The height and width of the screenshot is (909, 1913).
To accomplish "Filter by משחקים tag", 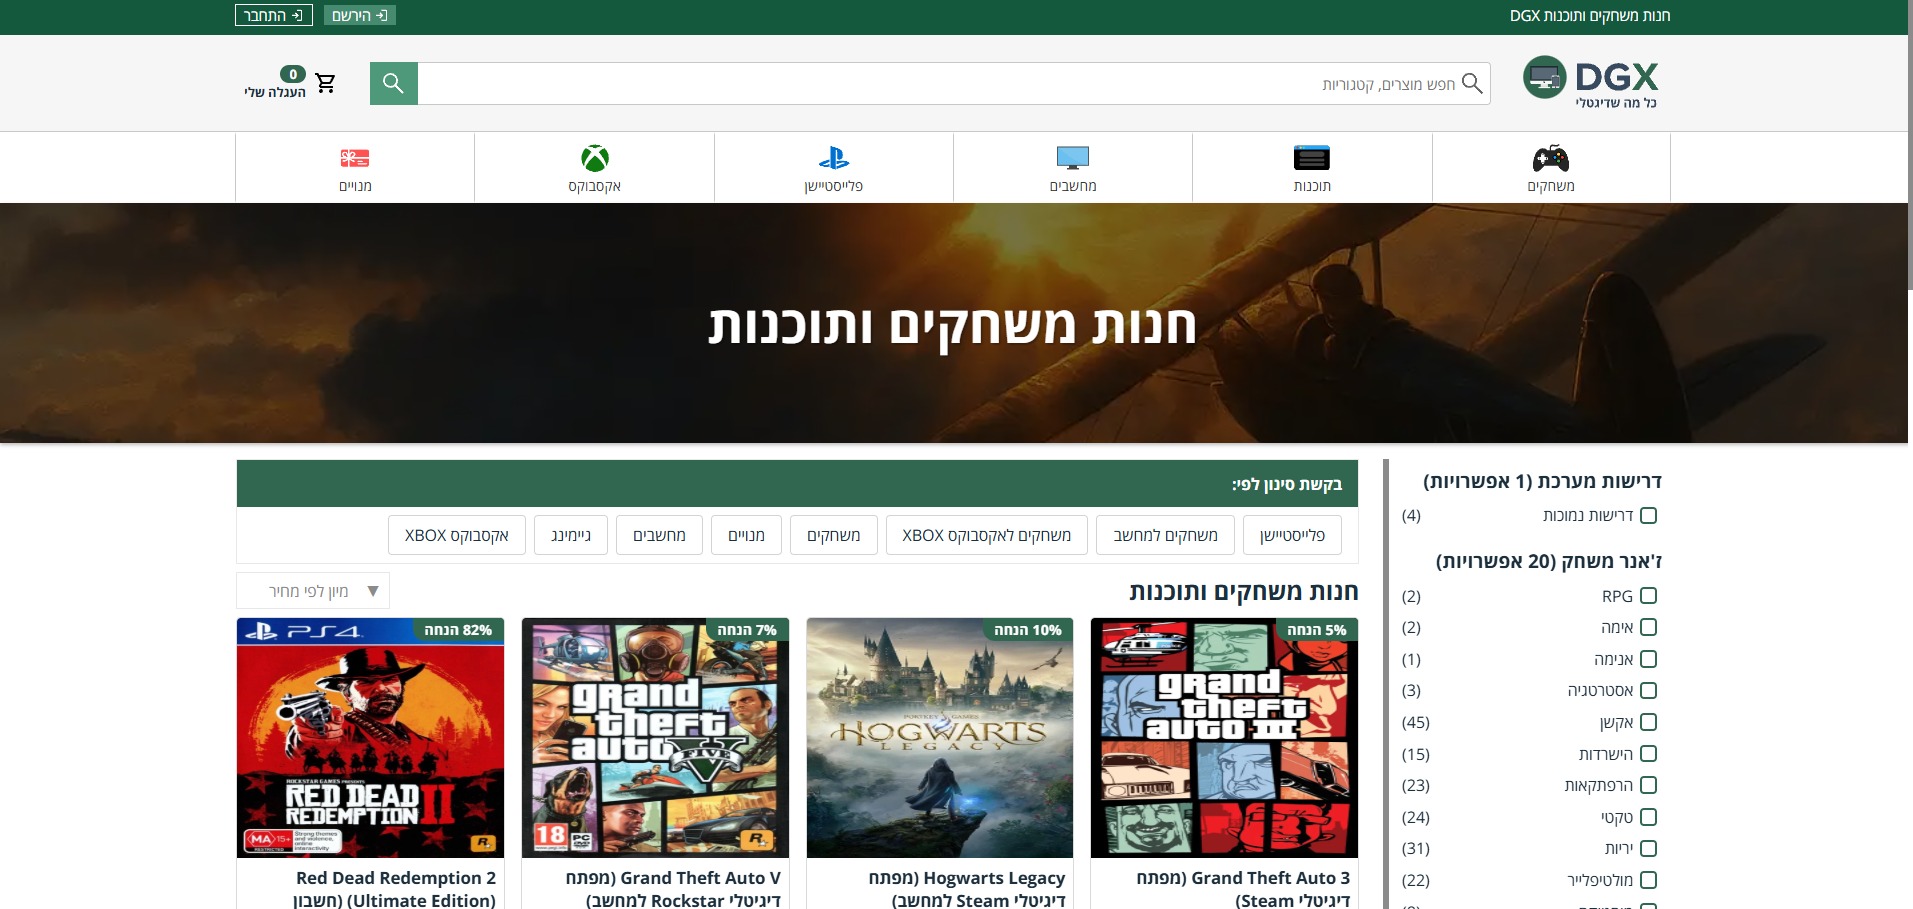I will click(833, 535).
